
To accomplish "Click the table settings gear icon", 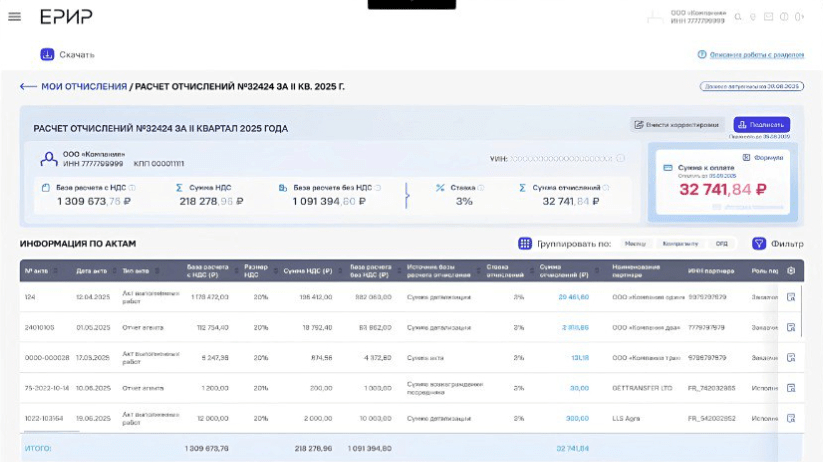I will point(791,271).
